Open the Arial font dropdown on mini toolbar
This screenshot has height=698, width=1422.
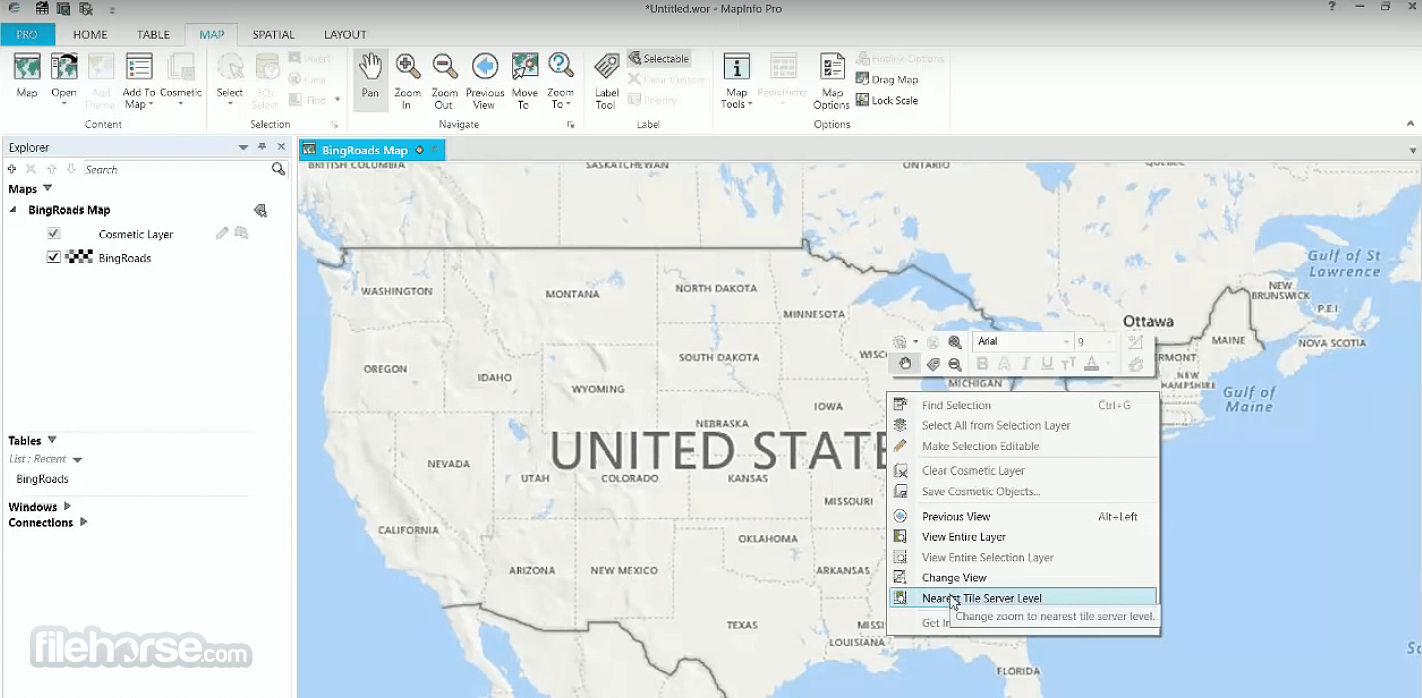click(1066, 342)
